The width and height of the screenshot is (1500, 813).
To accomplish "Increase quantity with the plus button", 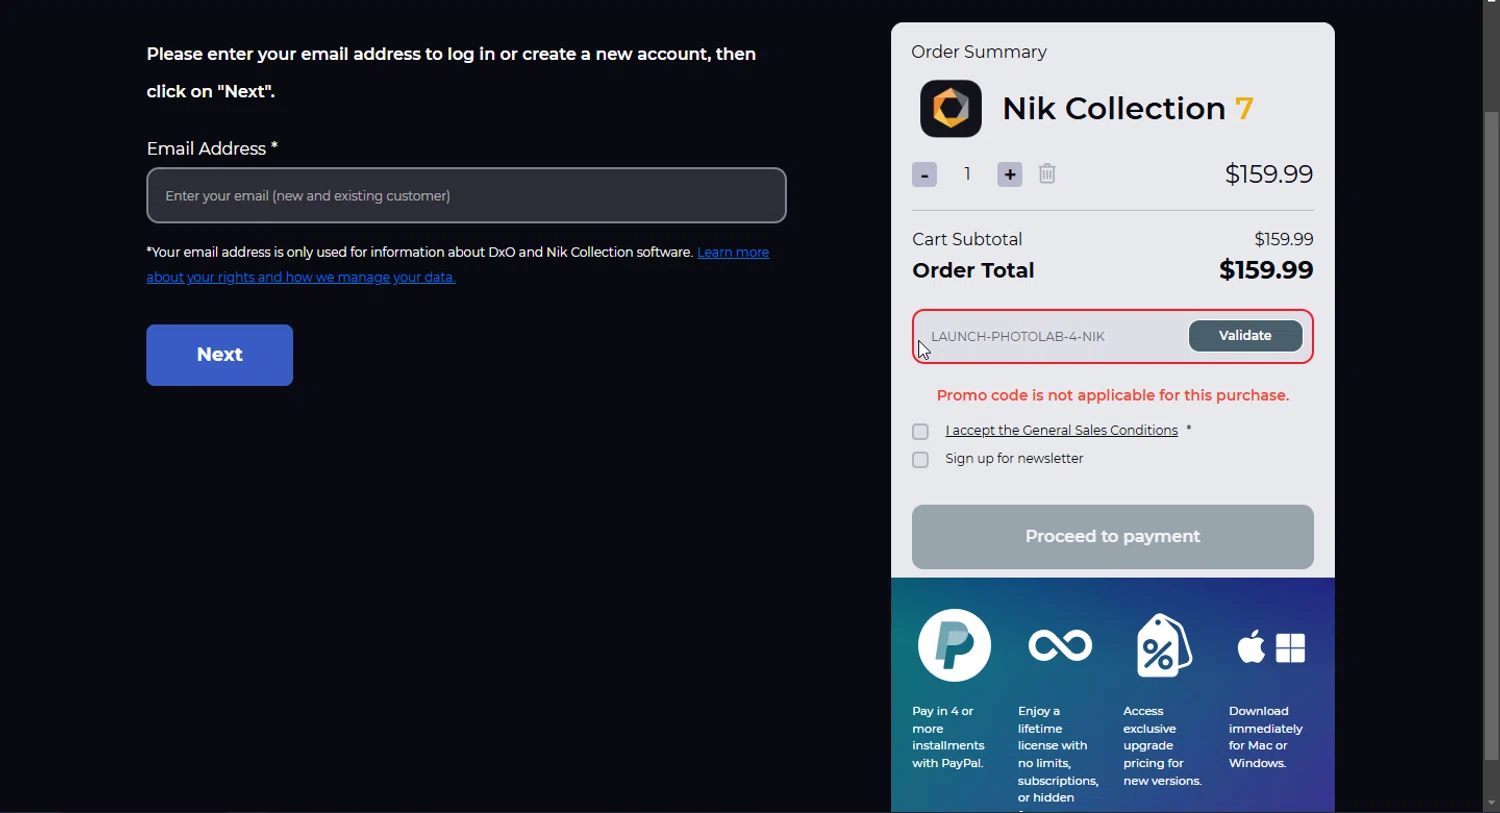I will 1010,175.
